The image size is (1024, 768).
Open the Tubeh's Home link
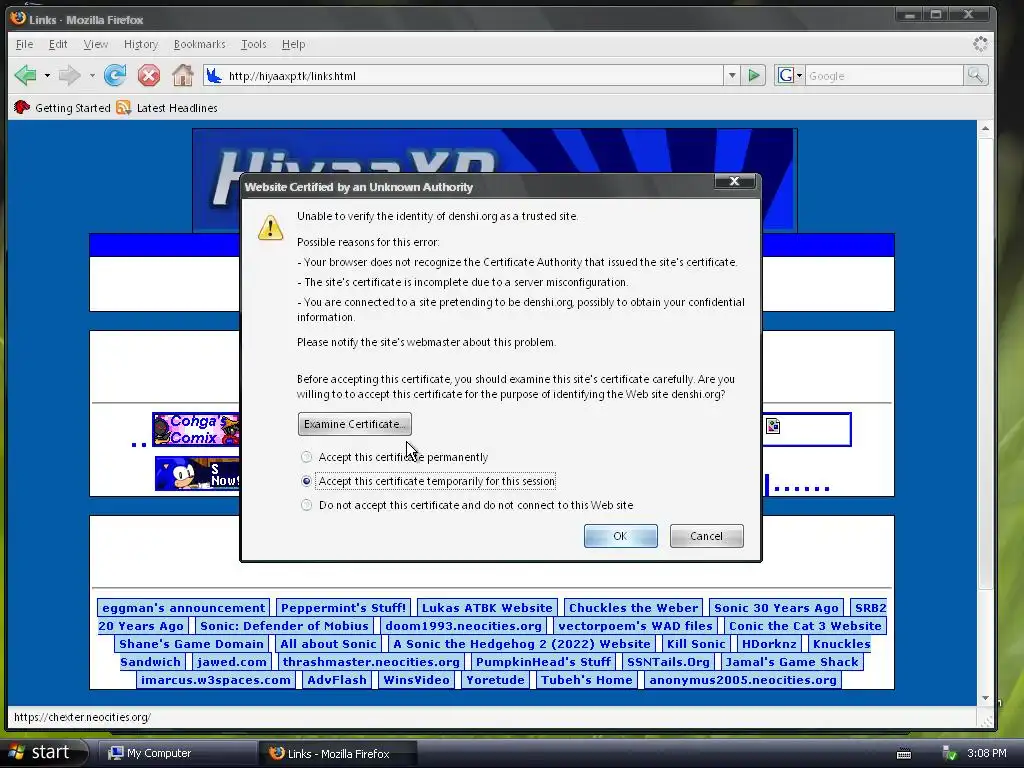pos(586,680)
